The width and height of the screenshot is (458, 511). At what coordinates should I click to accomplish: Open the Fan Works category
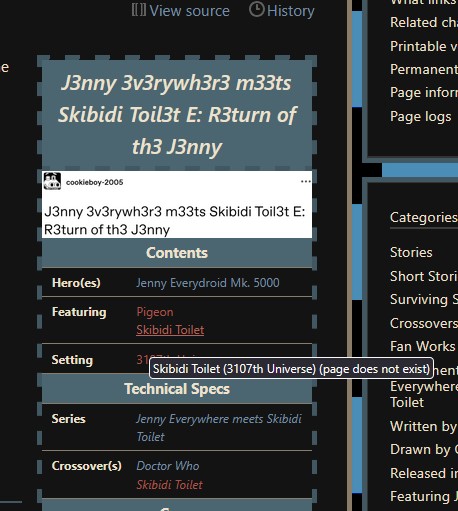coord(422,346)
